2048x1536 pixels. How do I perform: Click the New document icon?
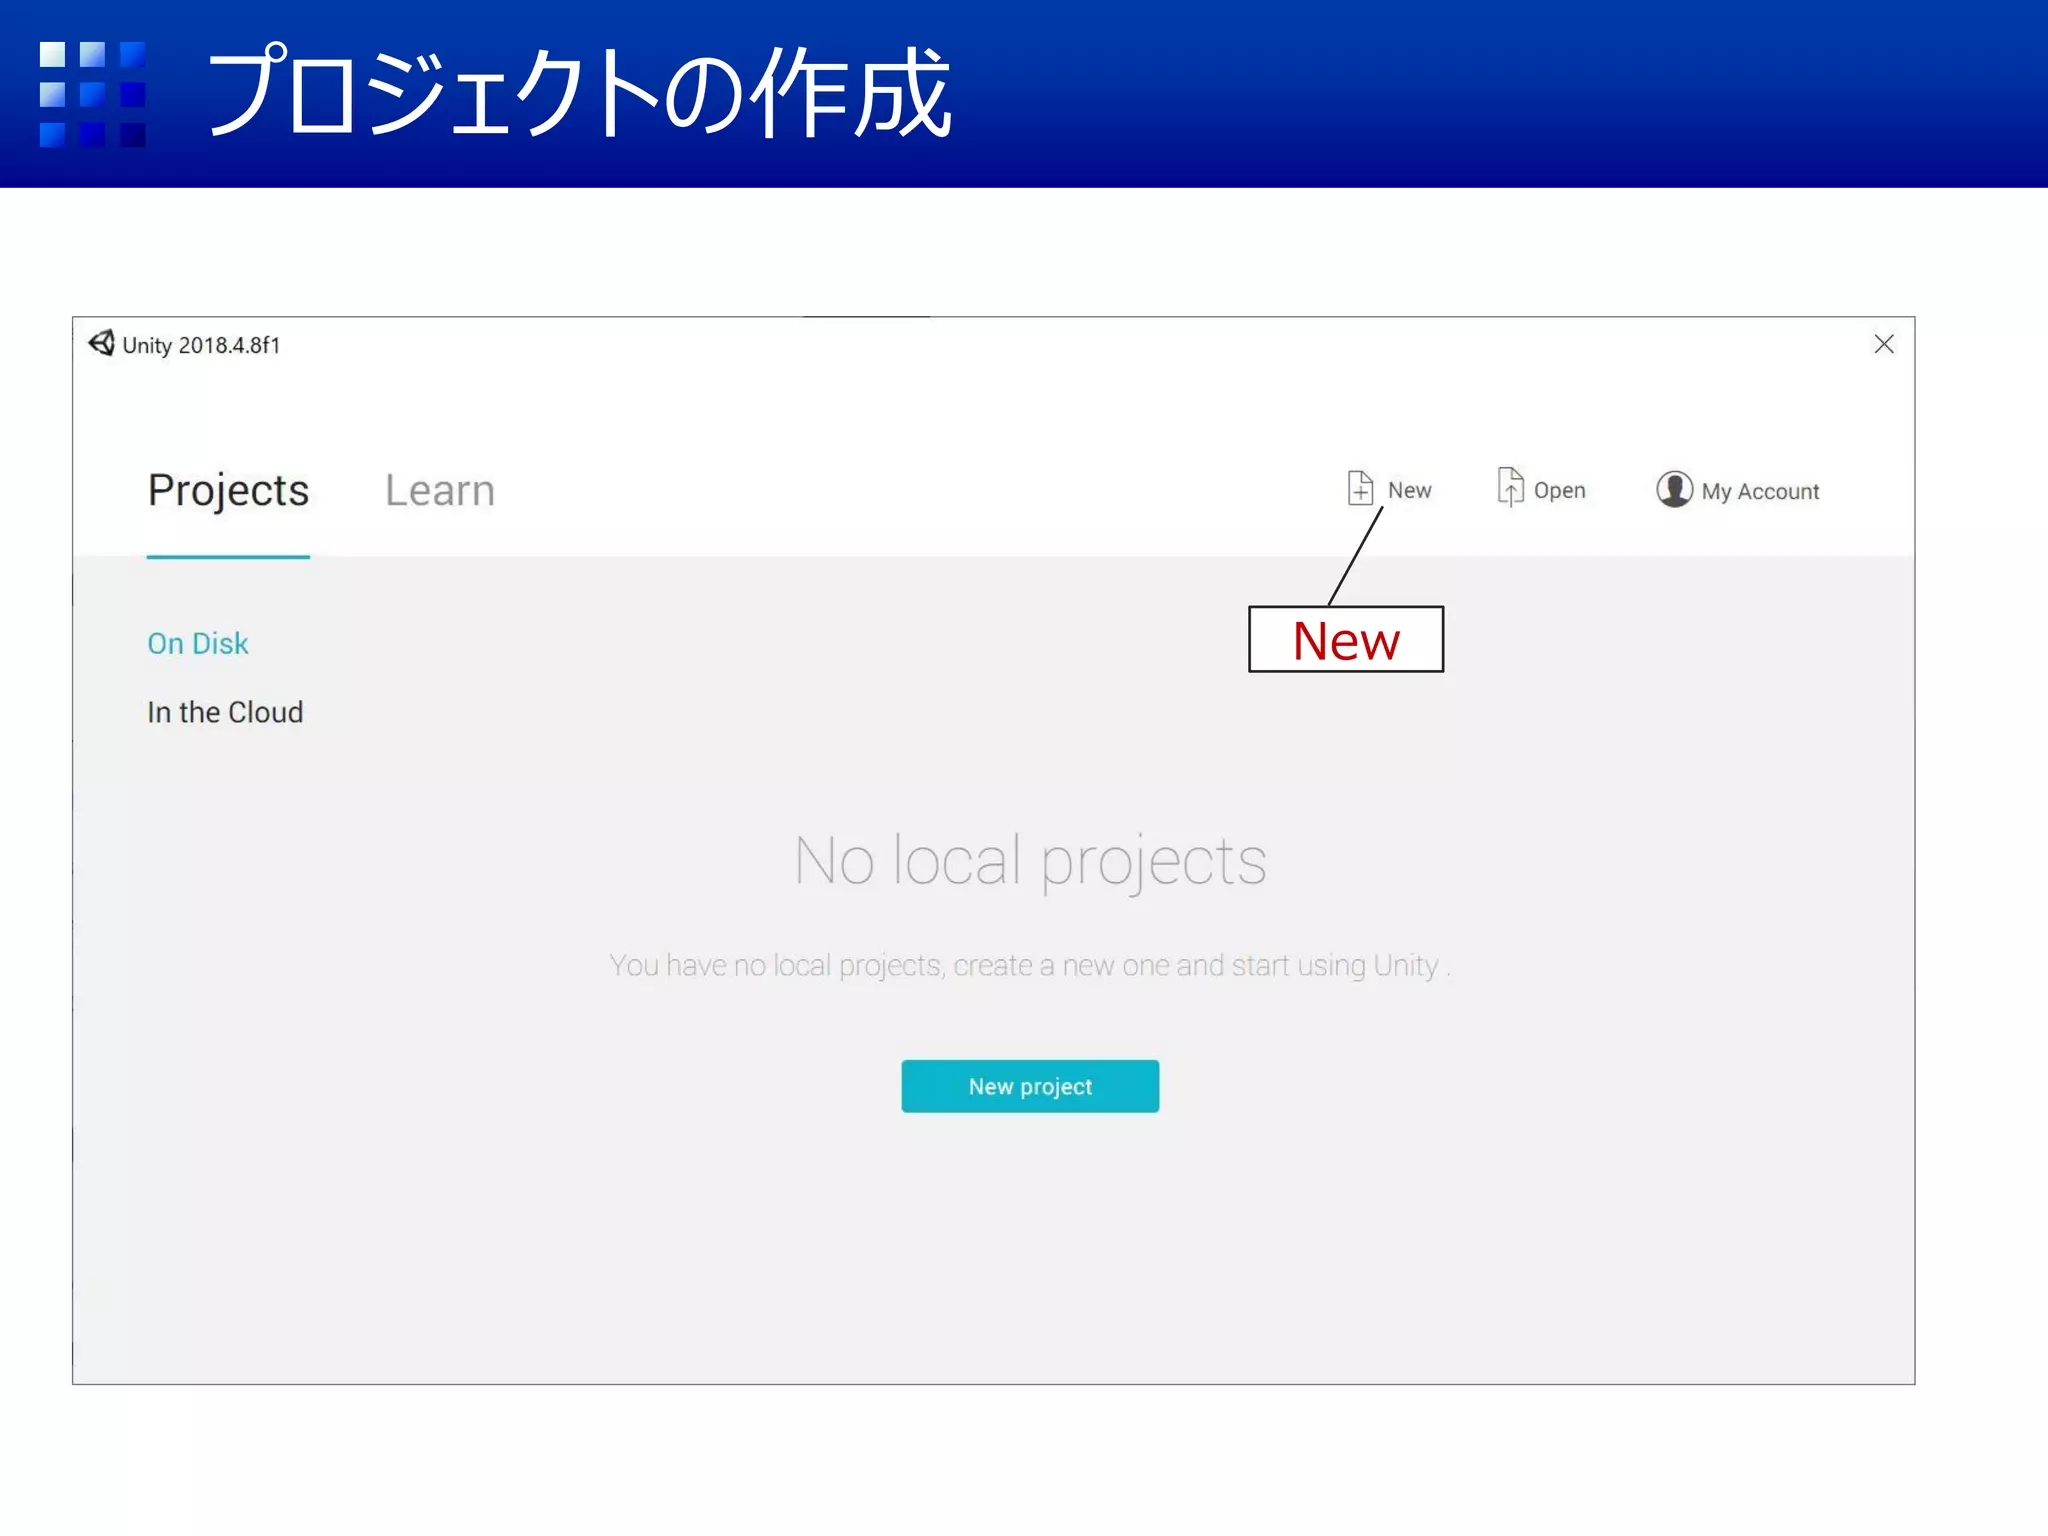click(1360, 488)
